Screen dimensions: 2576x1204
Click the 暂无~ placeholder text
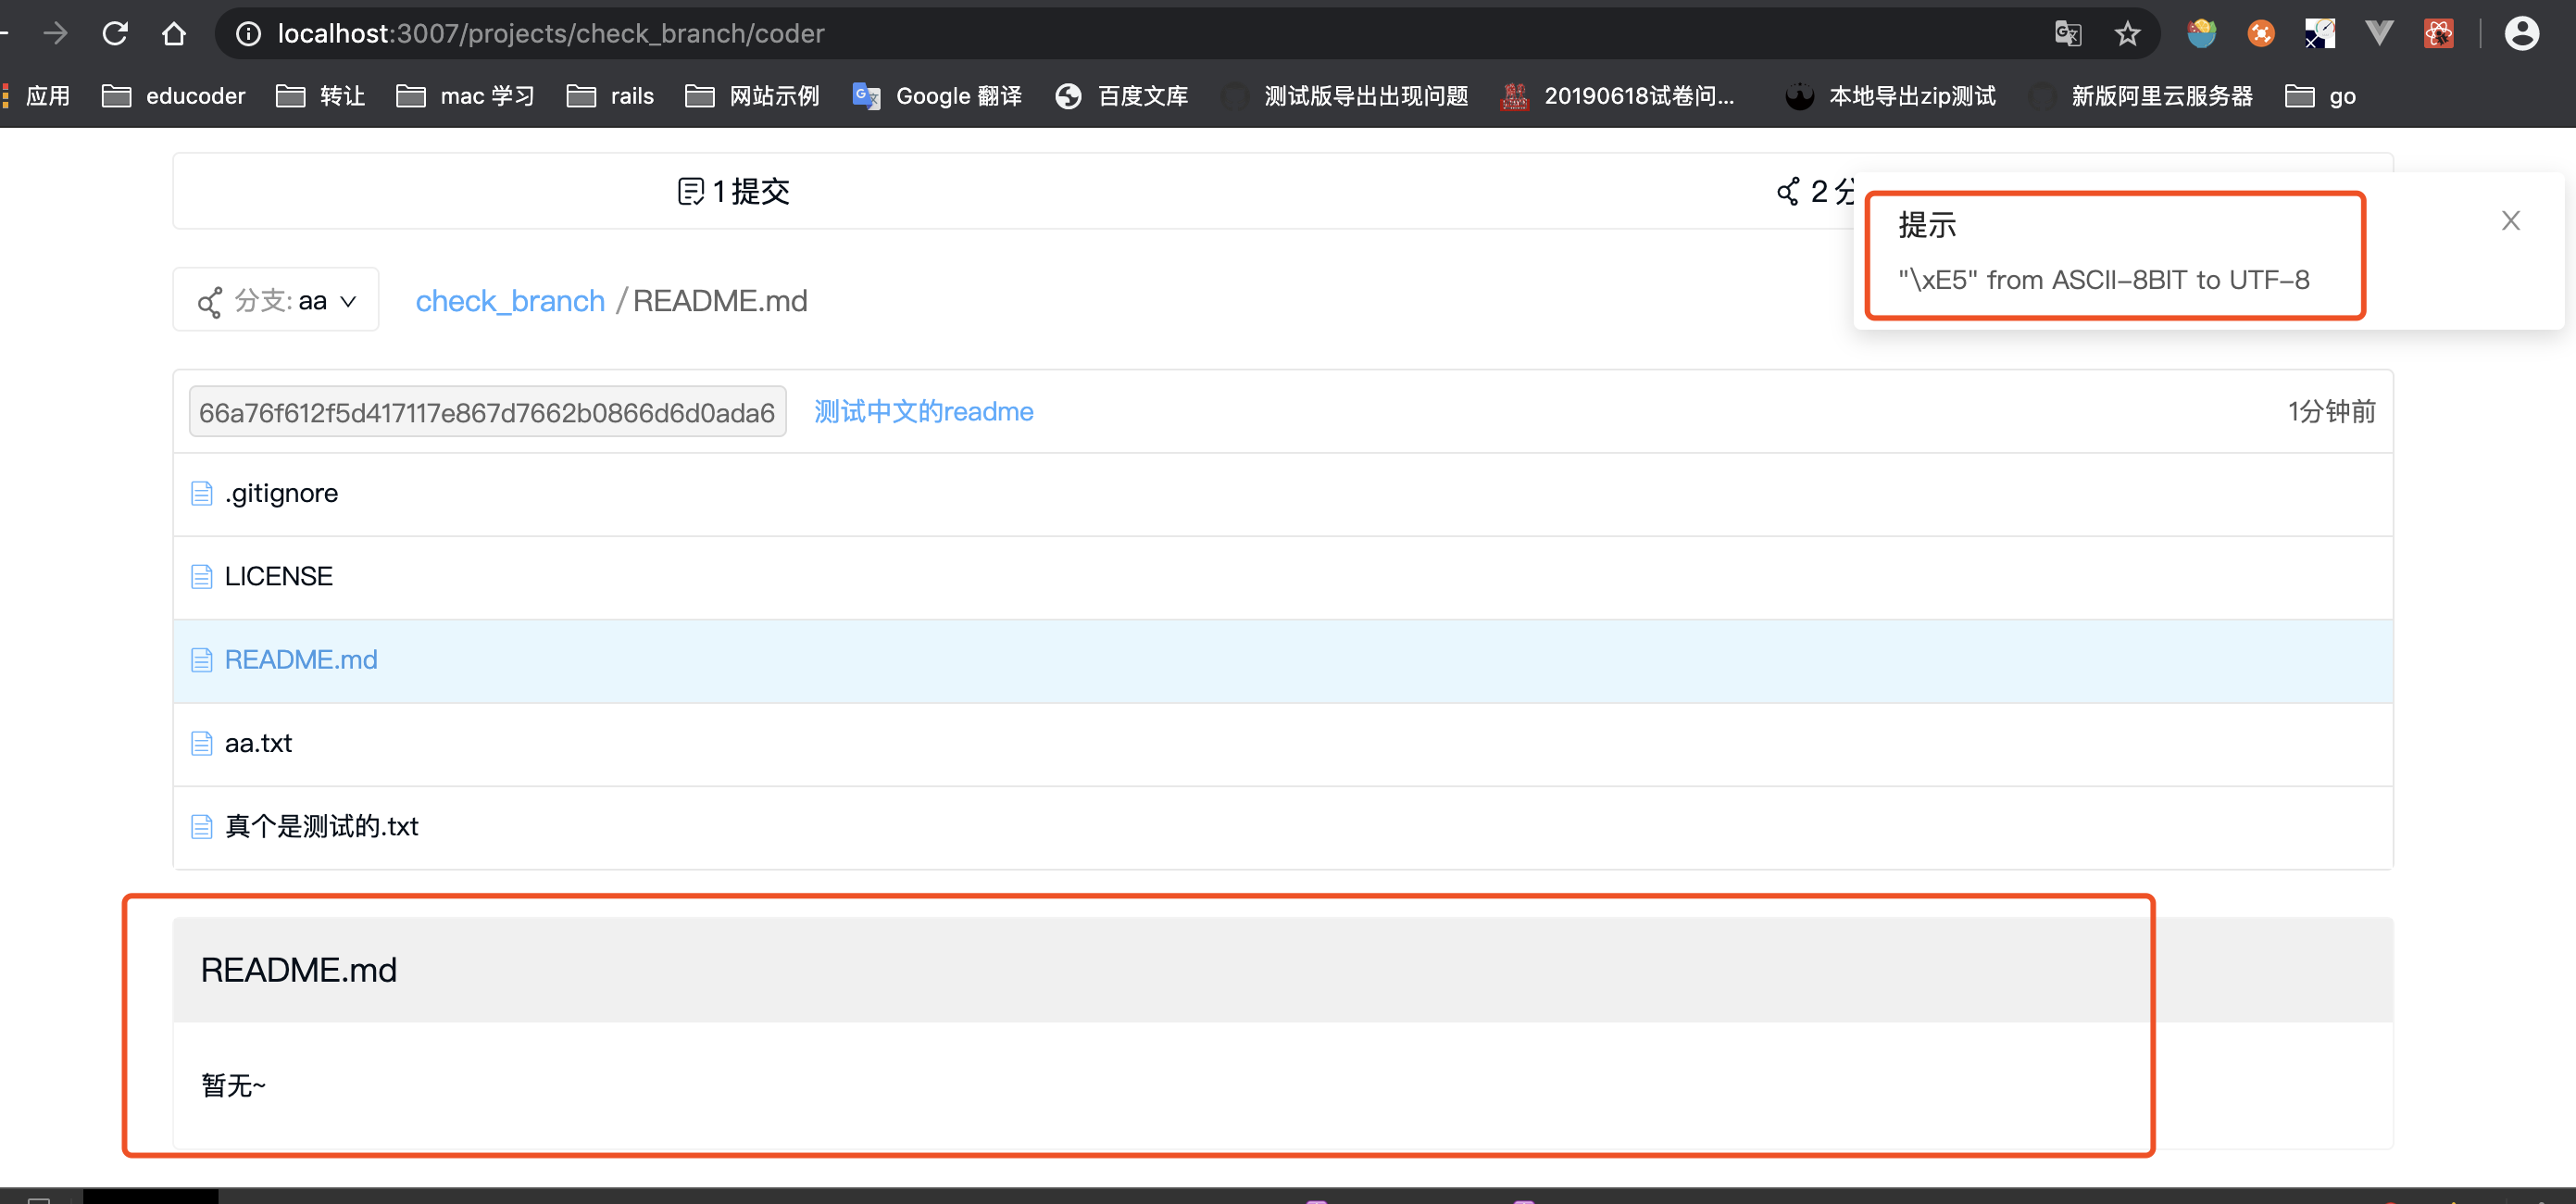coord(233,1085)
